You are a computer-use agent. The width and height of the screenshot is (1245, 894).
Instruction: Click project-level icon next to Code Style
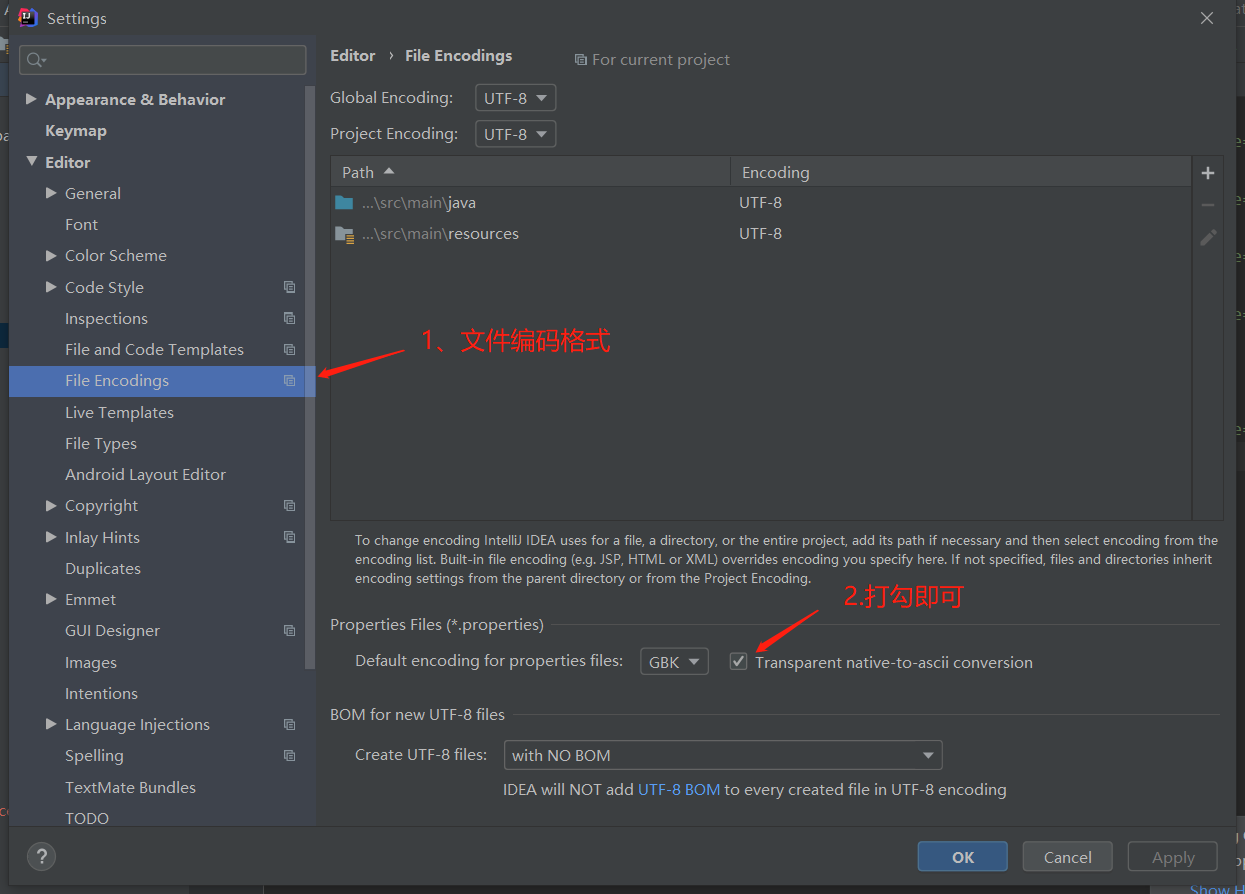tap(289, 287)
